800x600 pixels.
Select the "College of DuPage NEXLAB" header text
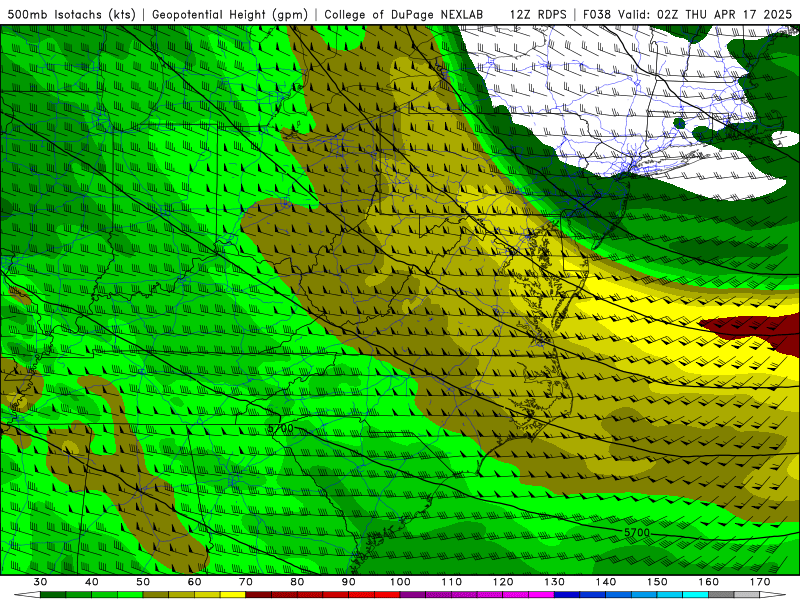[403, 15]
